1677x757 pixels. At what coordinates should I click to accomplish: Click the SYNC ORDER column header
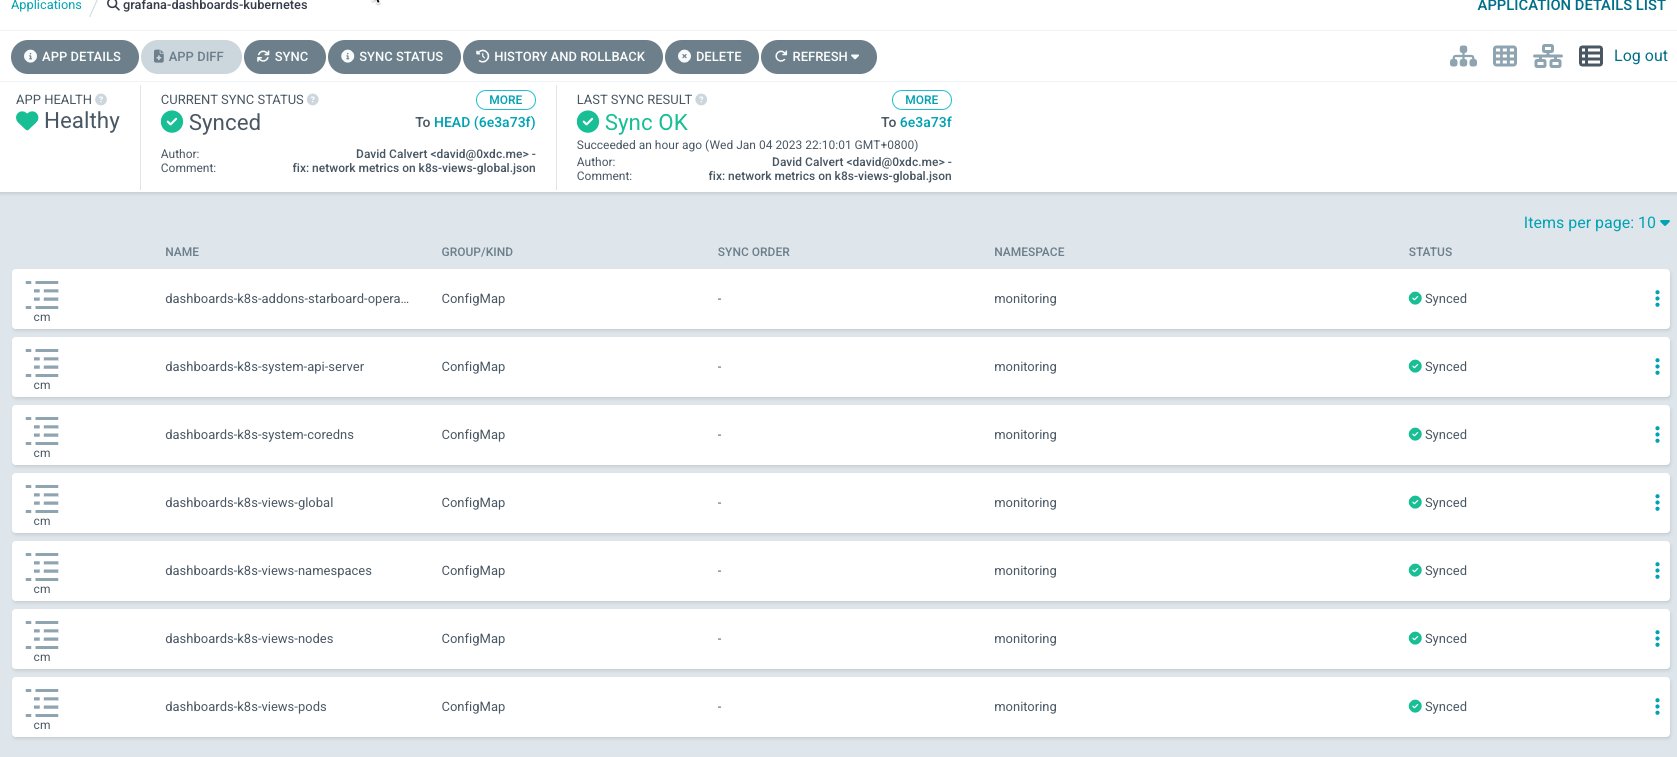coord(754,252)
